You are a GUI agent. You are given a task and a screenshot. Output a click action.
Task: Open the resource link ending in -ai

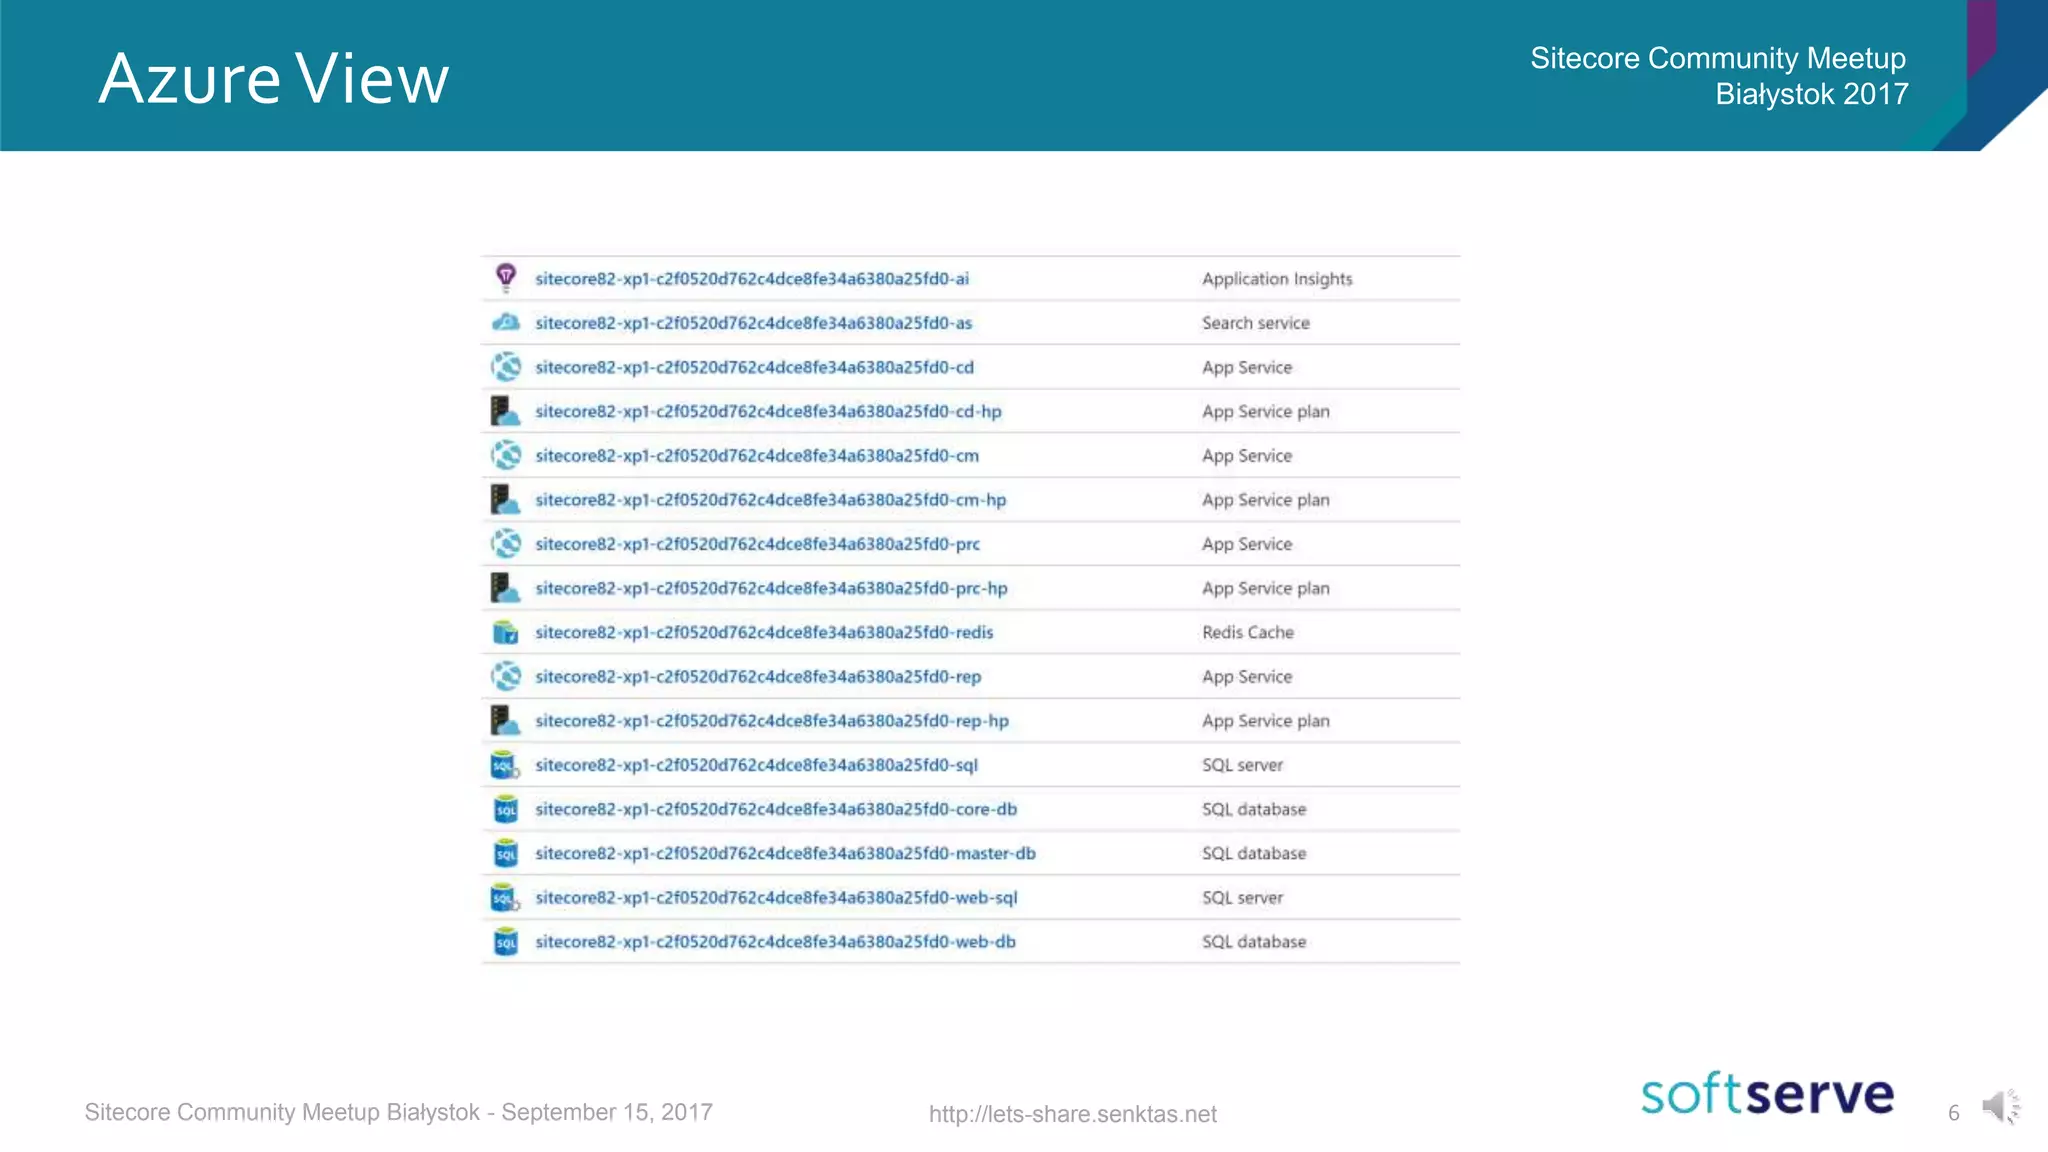coord(751,279)
